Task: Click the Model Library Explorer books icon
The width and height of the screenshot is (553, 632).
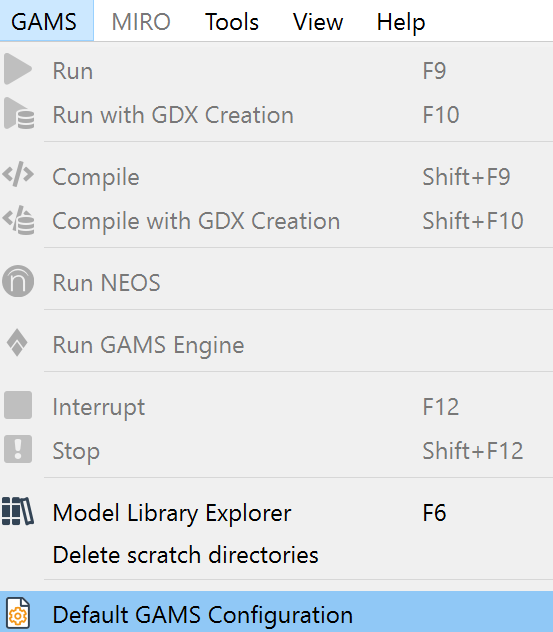Action: point(17,511)
